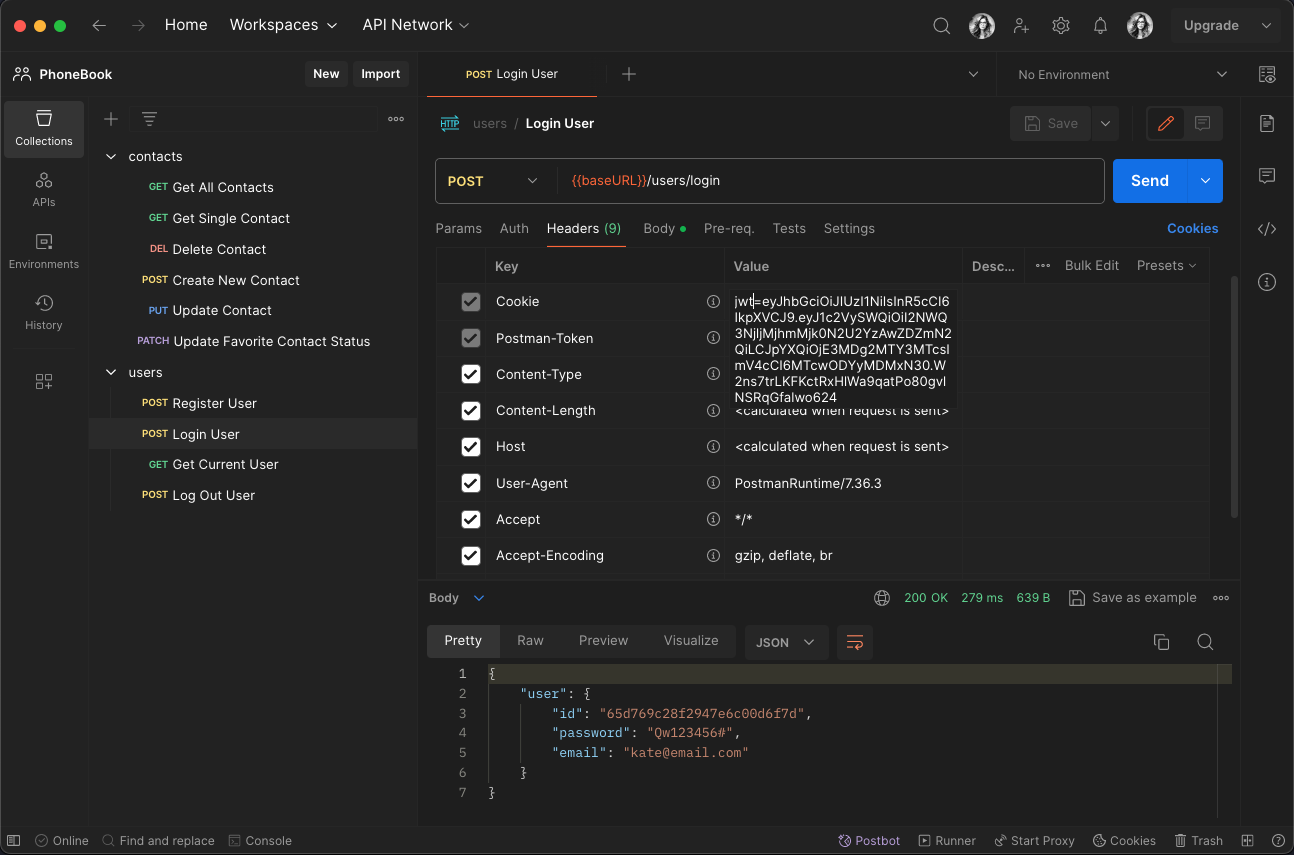
Task: Open the Environments sidebar panel
Action: click(x=44, y=251)
